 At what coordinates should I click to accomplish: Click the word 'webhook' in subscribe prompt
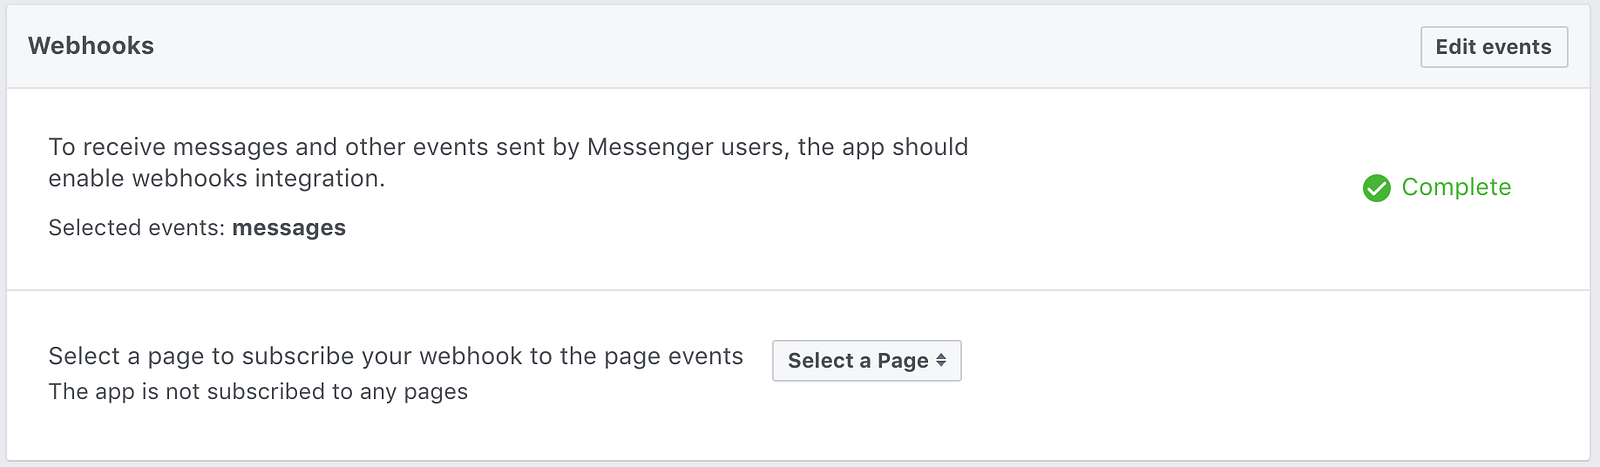pos(470,357)
